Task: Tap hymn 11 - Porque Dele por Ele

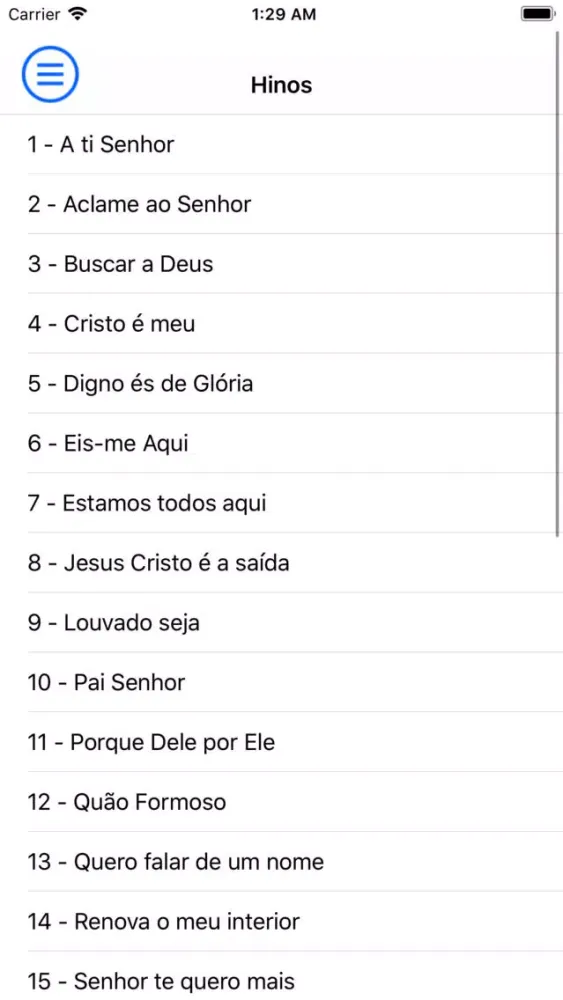Action: coord(281,742)
